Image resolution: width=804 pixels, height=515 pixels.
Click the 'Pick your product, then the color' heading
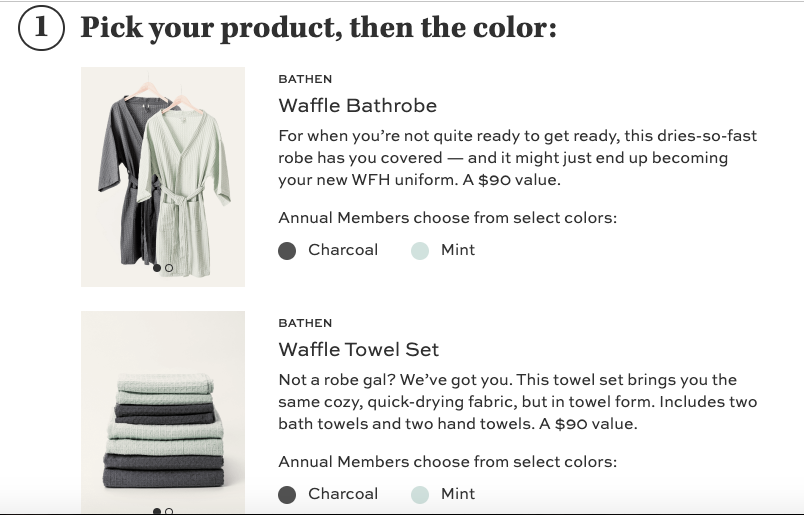pyautogui.click(x=318, y=28)
